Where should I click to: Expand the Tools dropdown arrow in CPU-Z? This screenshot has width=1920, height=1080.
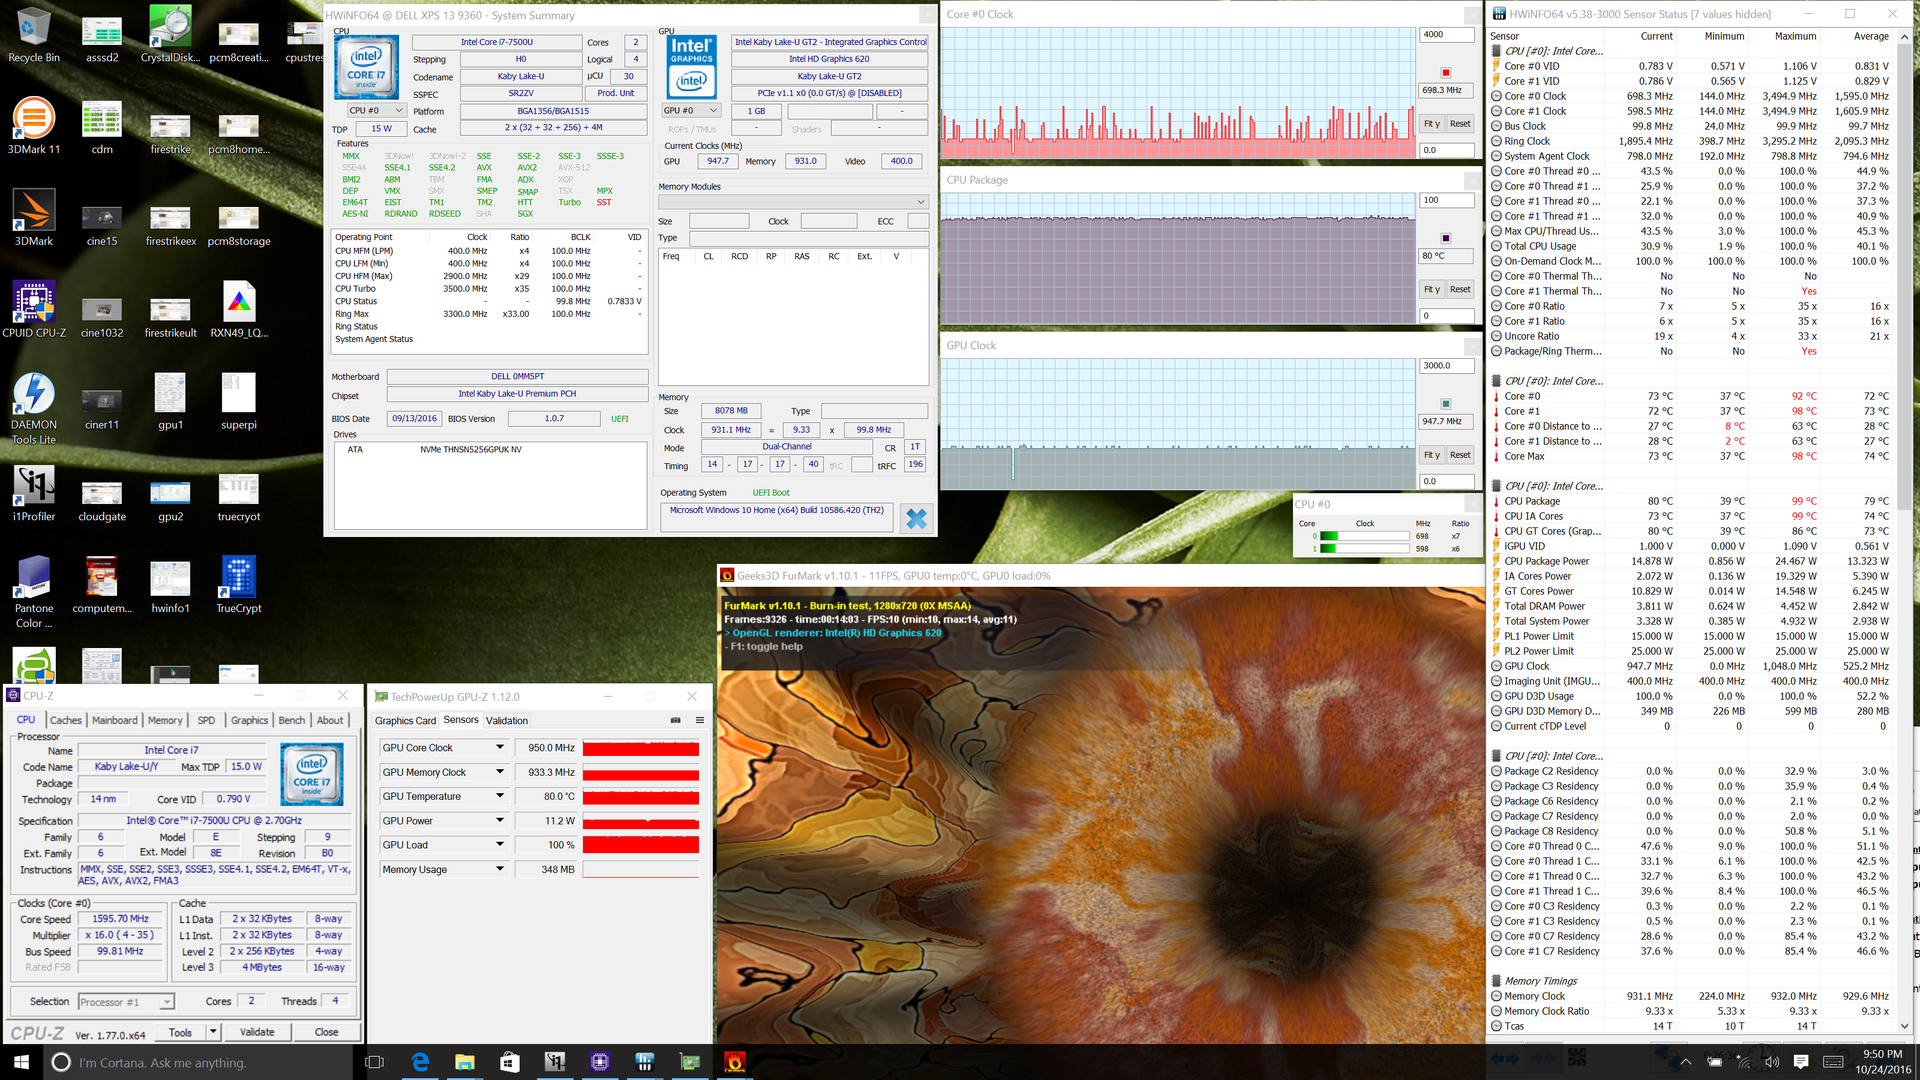click(x=213, y=1031)
